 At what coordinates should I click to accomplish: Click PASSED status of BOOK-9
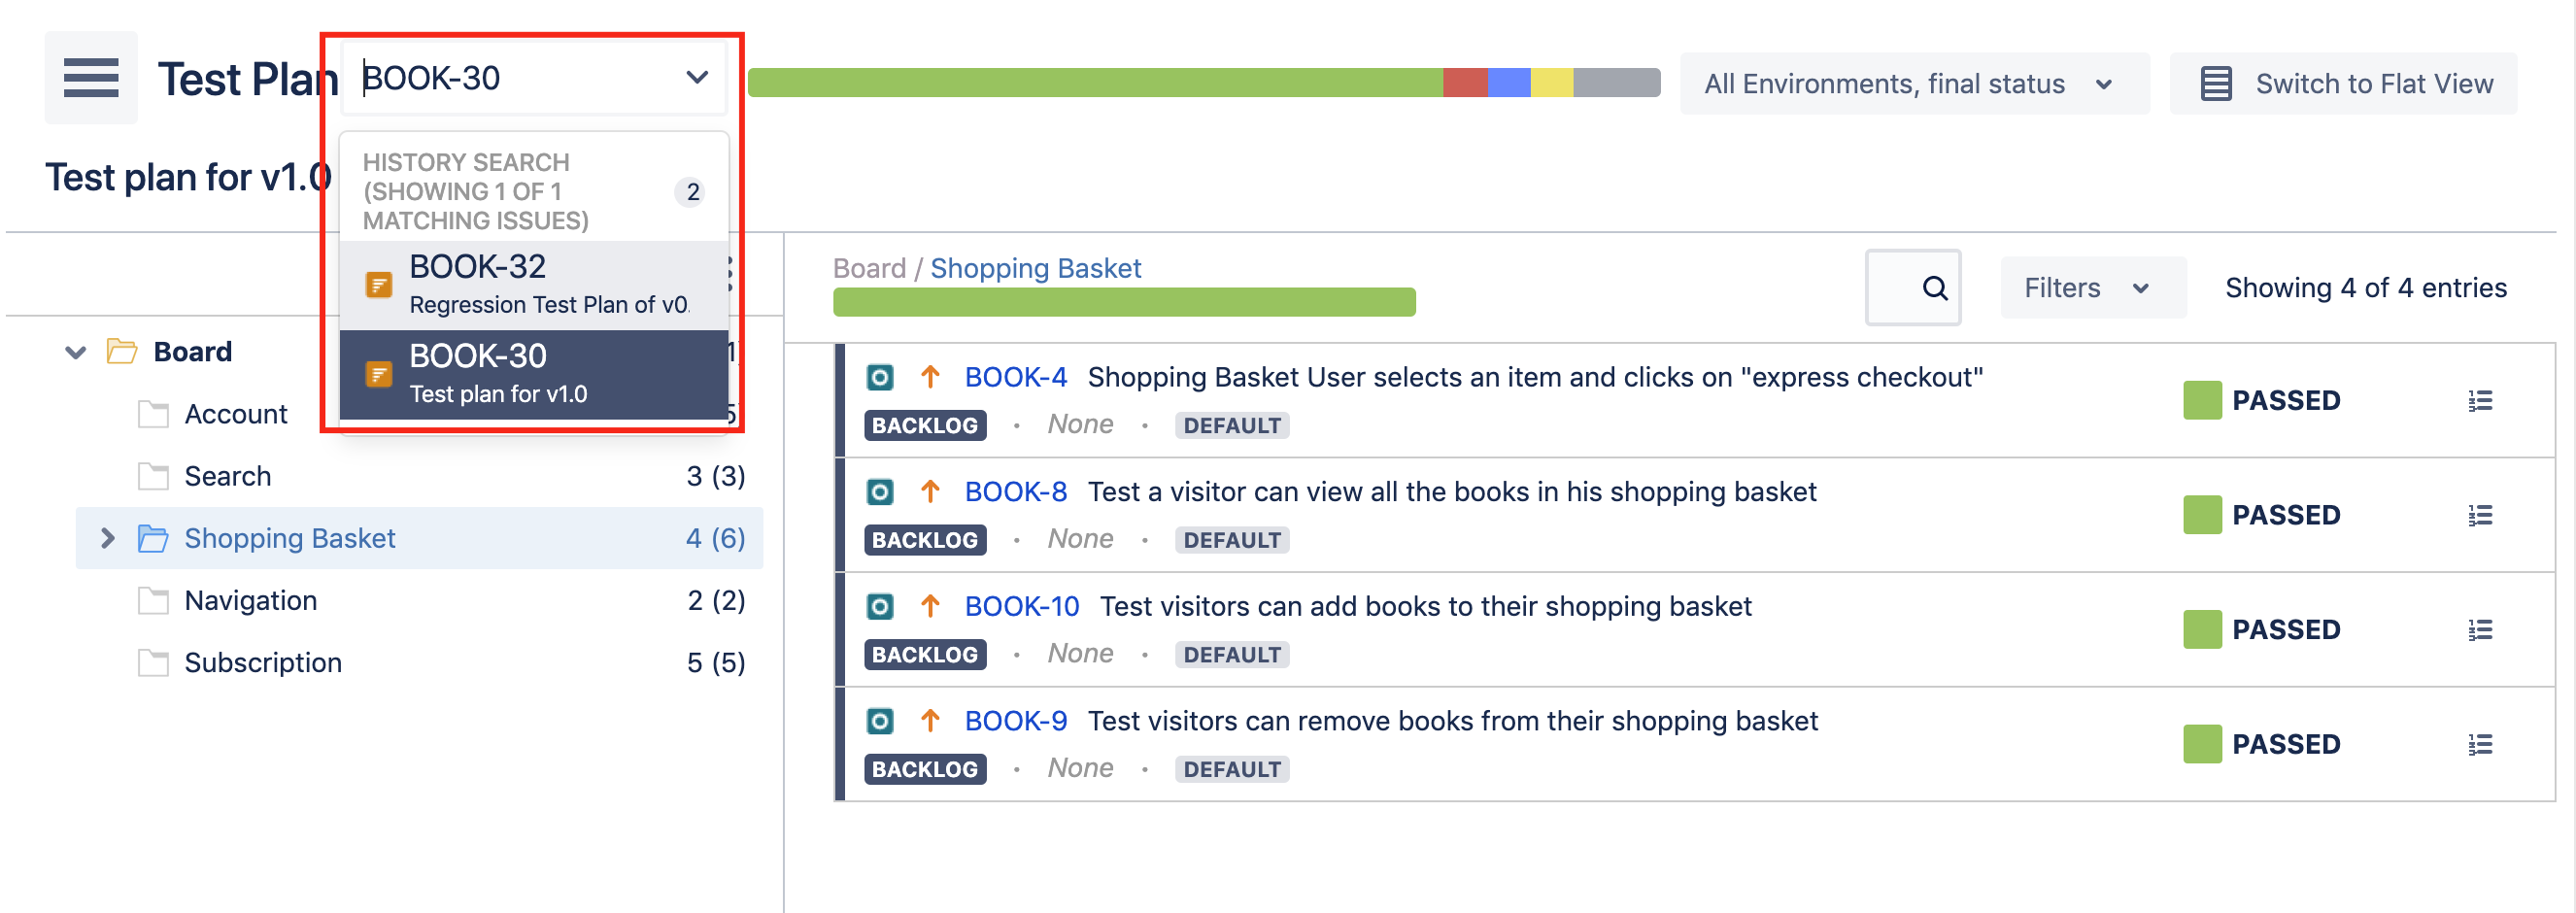[2262, 744]
